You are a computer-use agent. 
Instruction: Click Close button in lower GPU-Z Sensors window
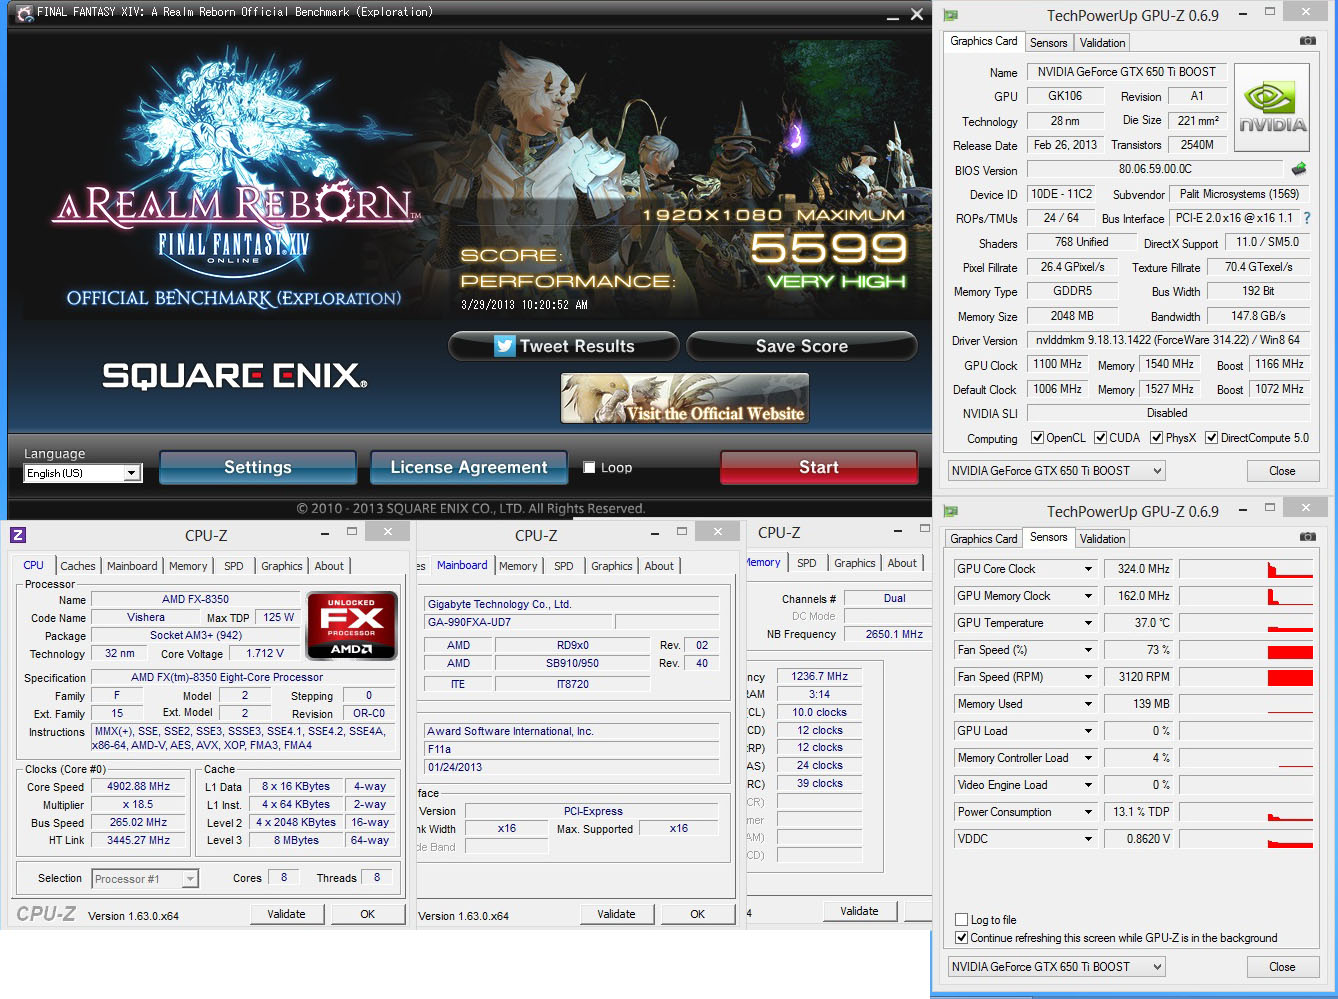1282,967
